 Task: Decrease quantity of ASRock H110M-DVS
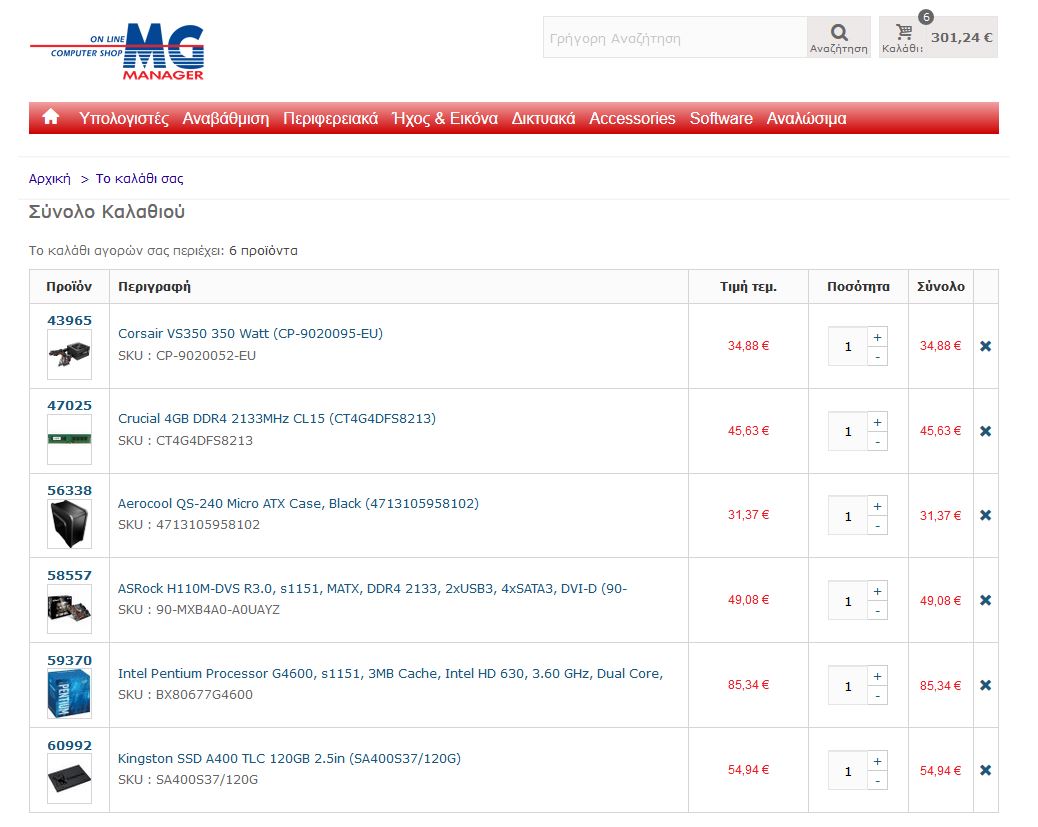(877, 610)
